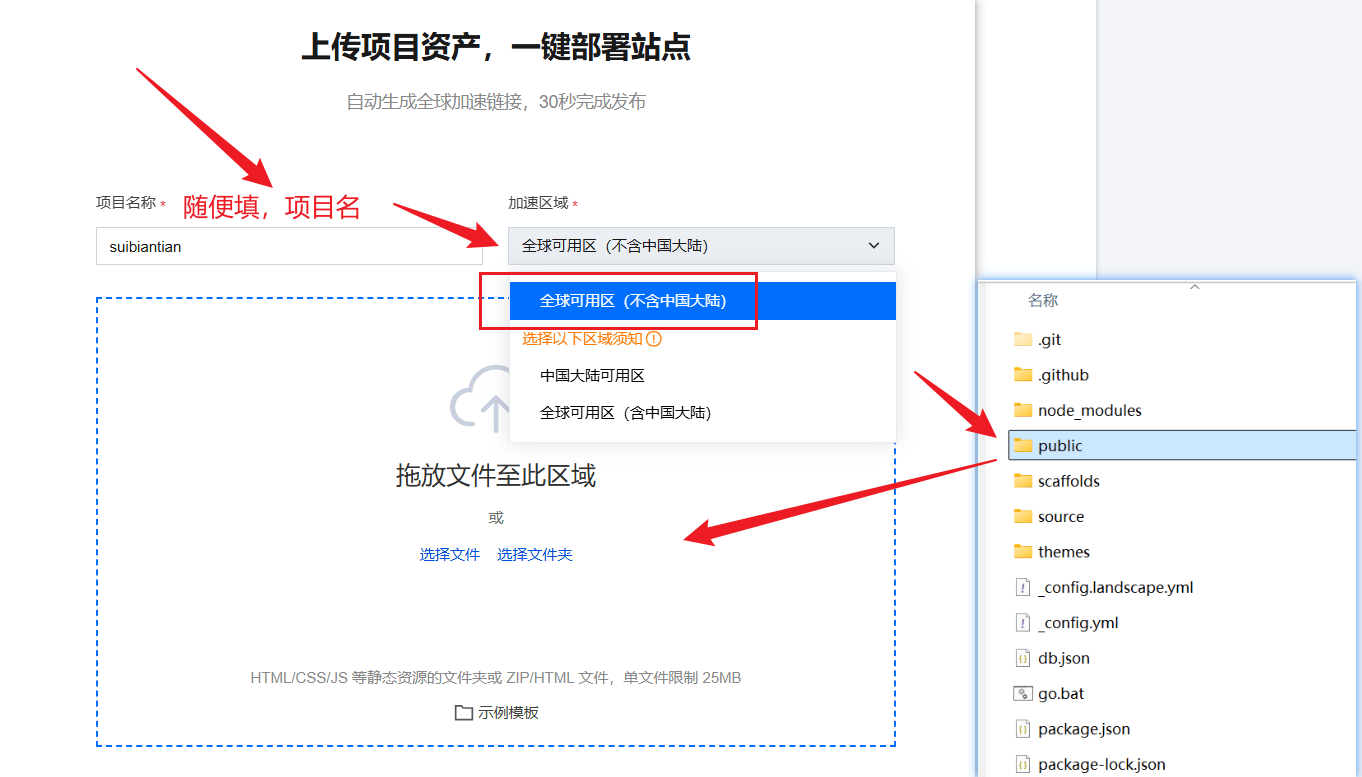This screenshot has width=1362, height=777.
Task: Expand the 加速区域 dropdown chevron
Action: (873, 246)
